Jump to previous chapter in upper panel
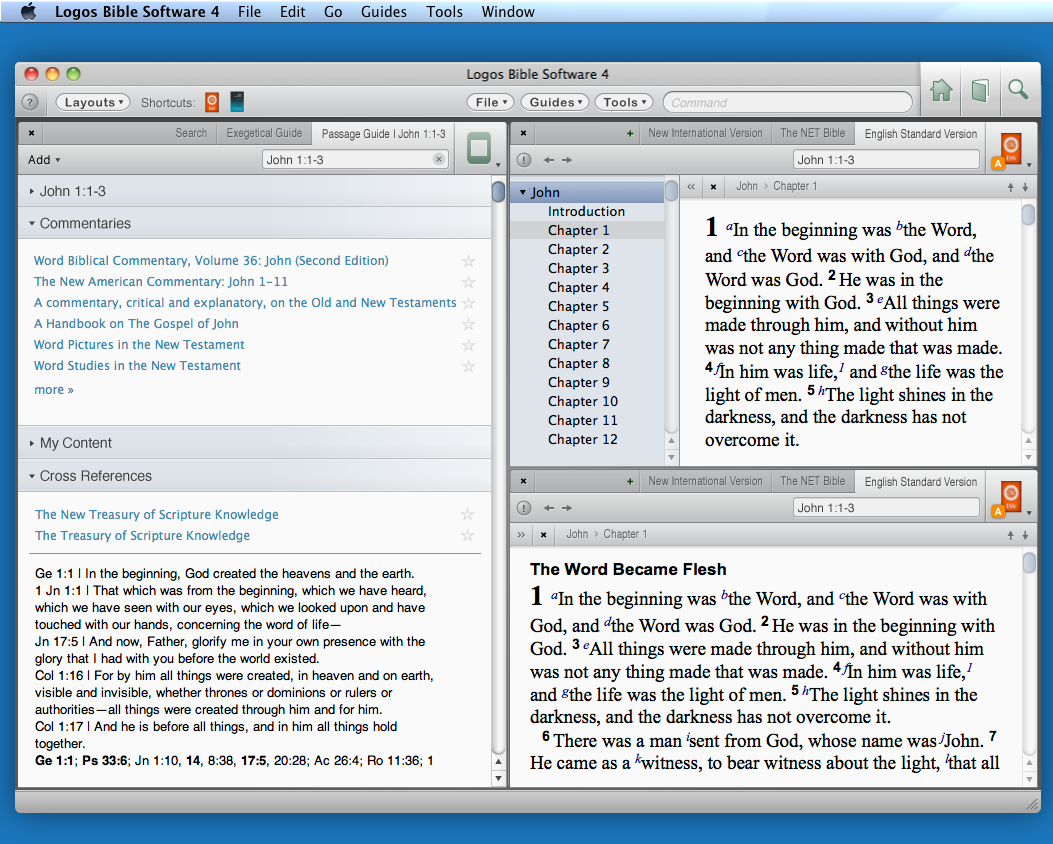 click(x=1010, y=187)
